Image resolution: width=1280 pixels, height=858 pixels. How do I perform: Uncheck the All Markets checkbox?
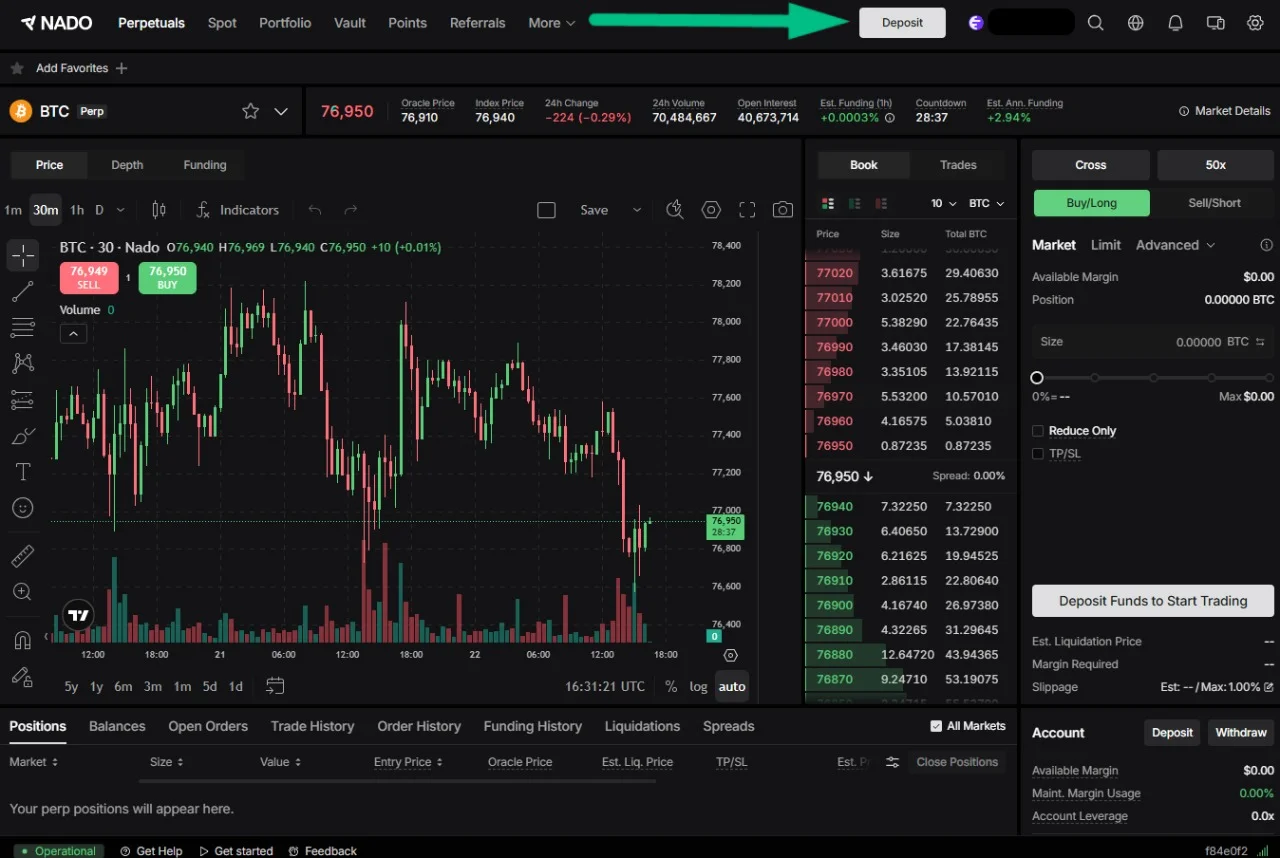tap(936, 726)
